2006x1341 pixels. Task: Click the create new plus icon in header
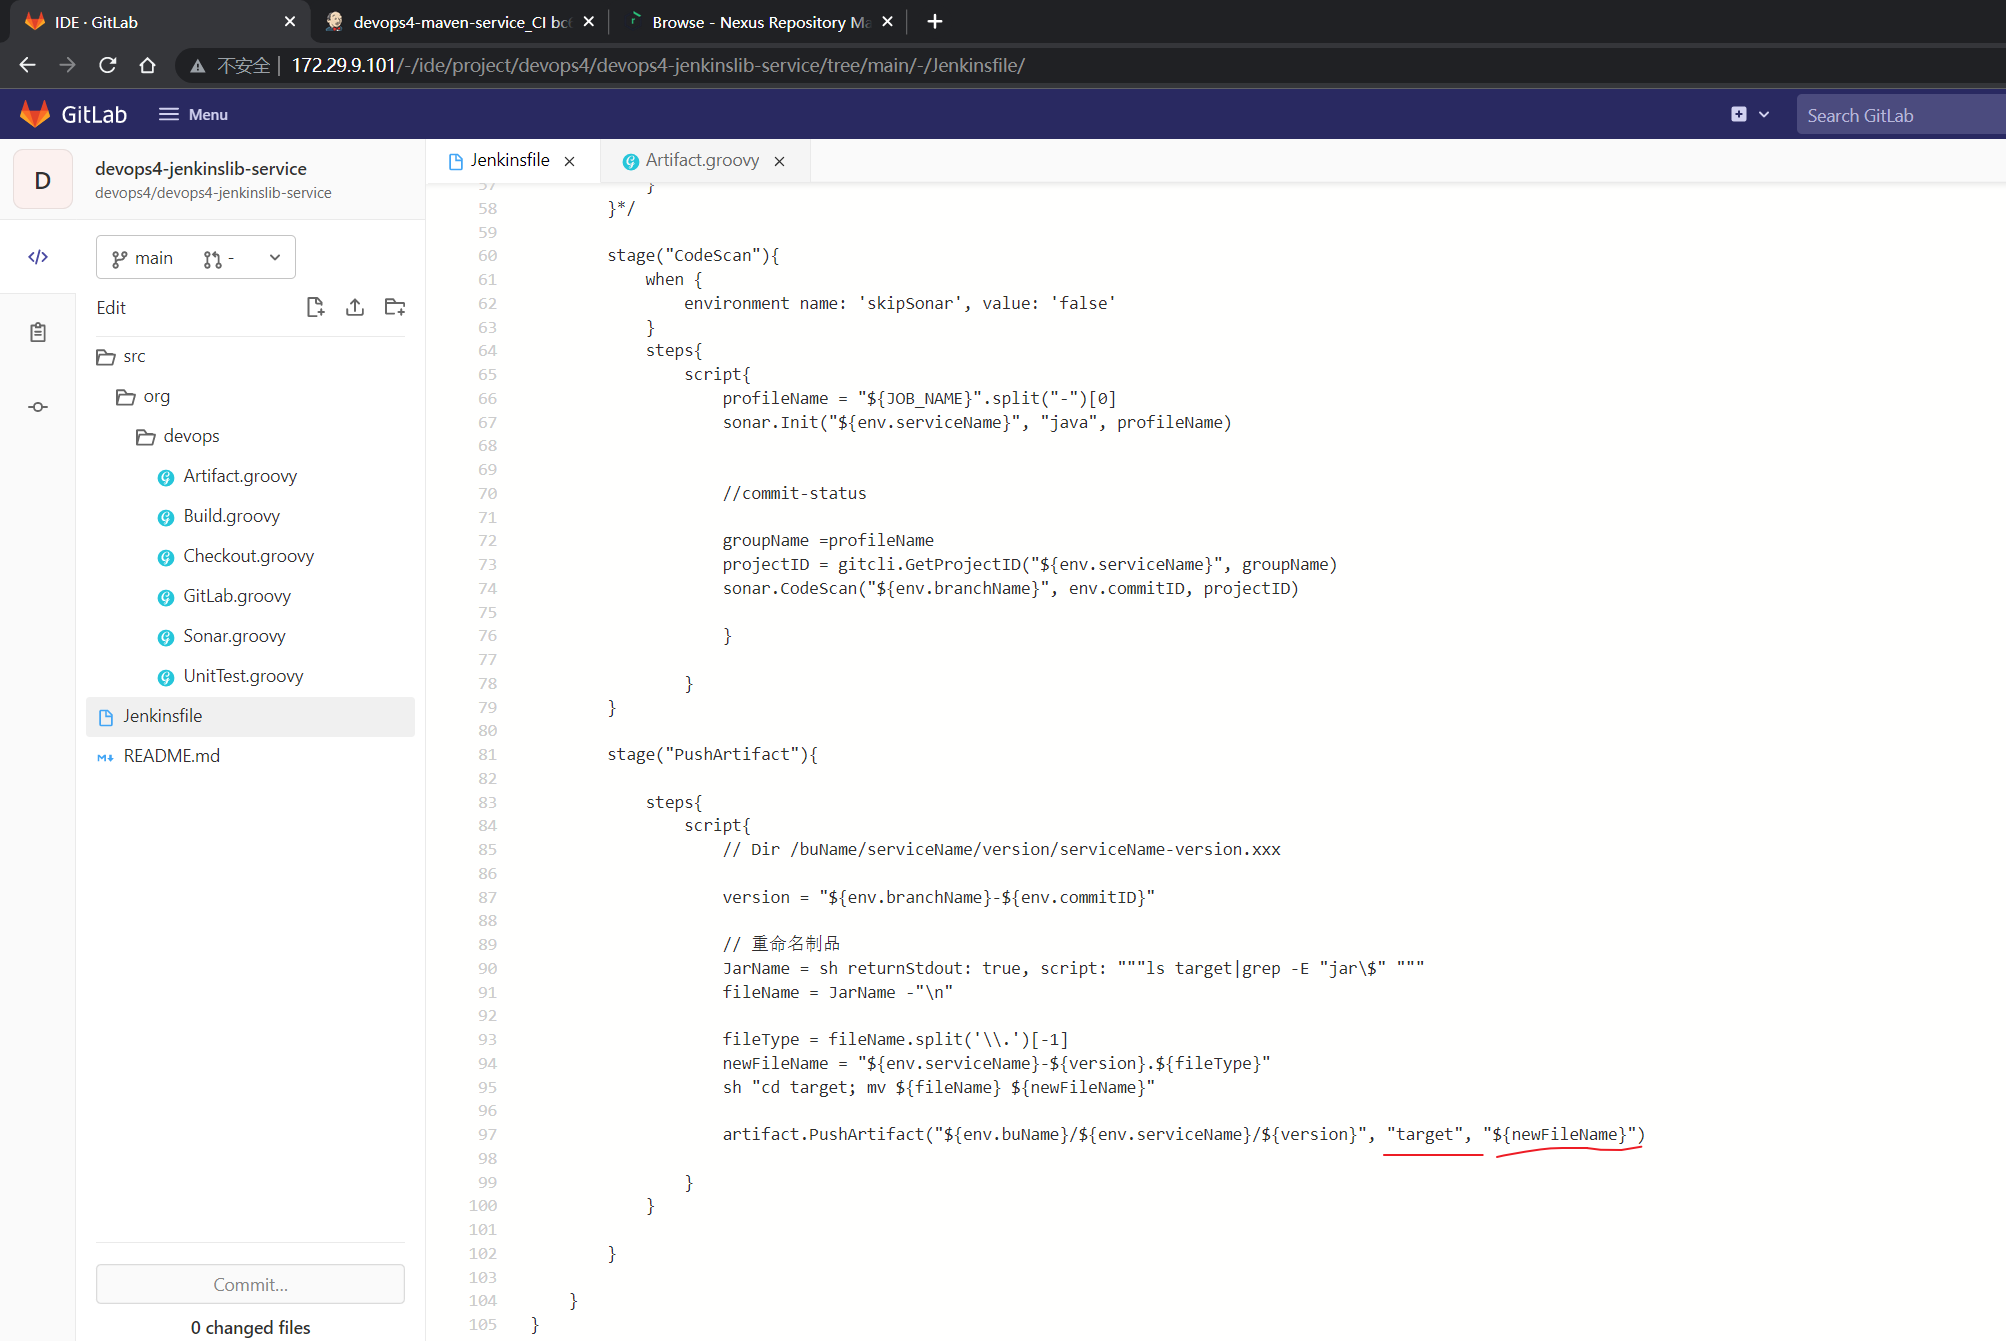pyautogui.click(x=1739, y=114)
